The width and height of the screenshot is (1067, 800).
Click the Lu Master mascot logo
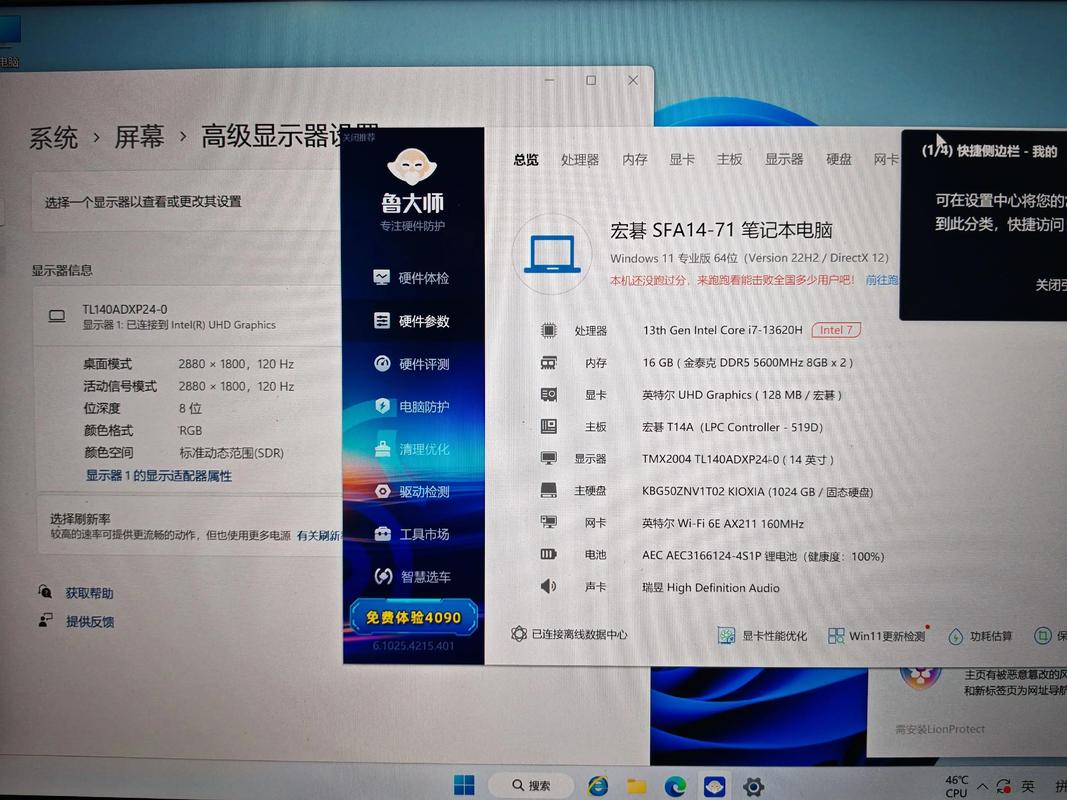pyautogui.click(x=412, y=167)
